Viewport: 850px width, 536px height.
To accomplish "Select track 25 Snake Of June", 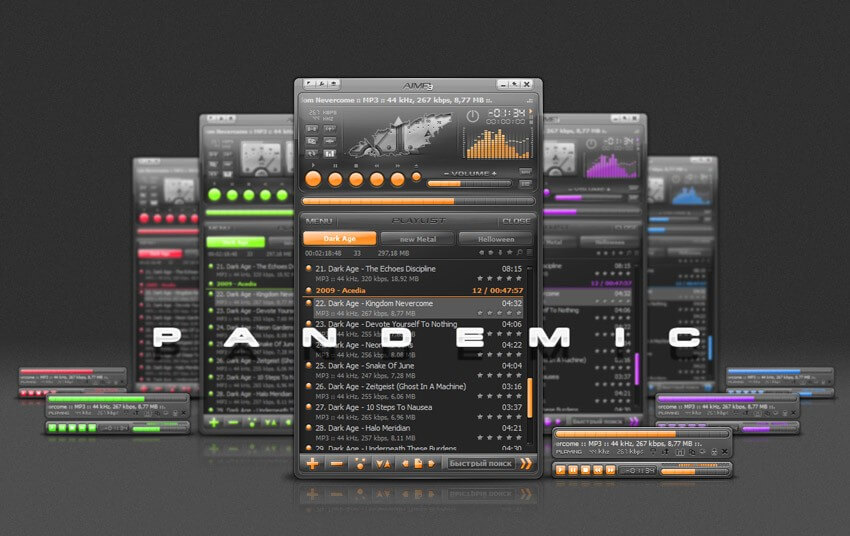I will tap(414, 370).
